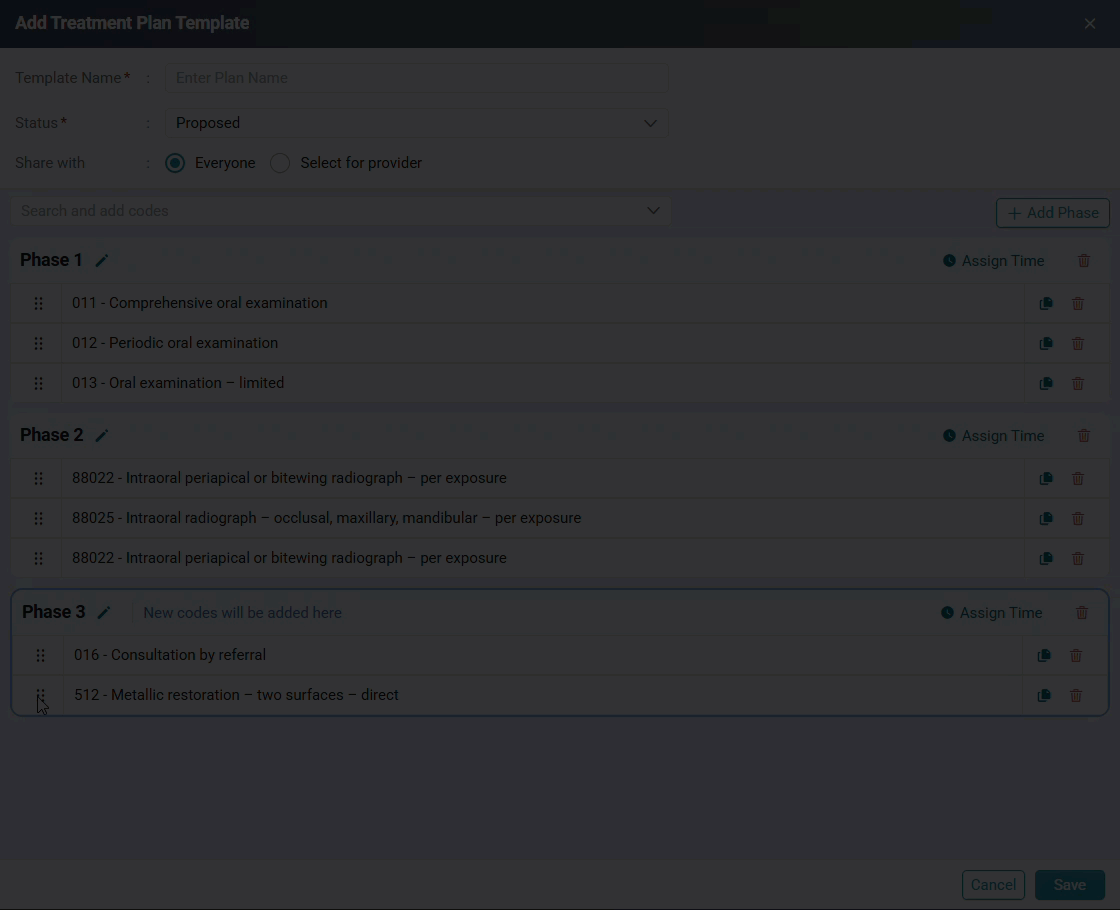Edit the Phase 3 name pencil icon
The width and height of the screenshot is (1120, 910).
click(104, 613)
